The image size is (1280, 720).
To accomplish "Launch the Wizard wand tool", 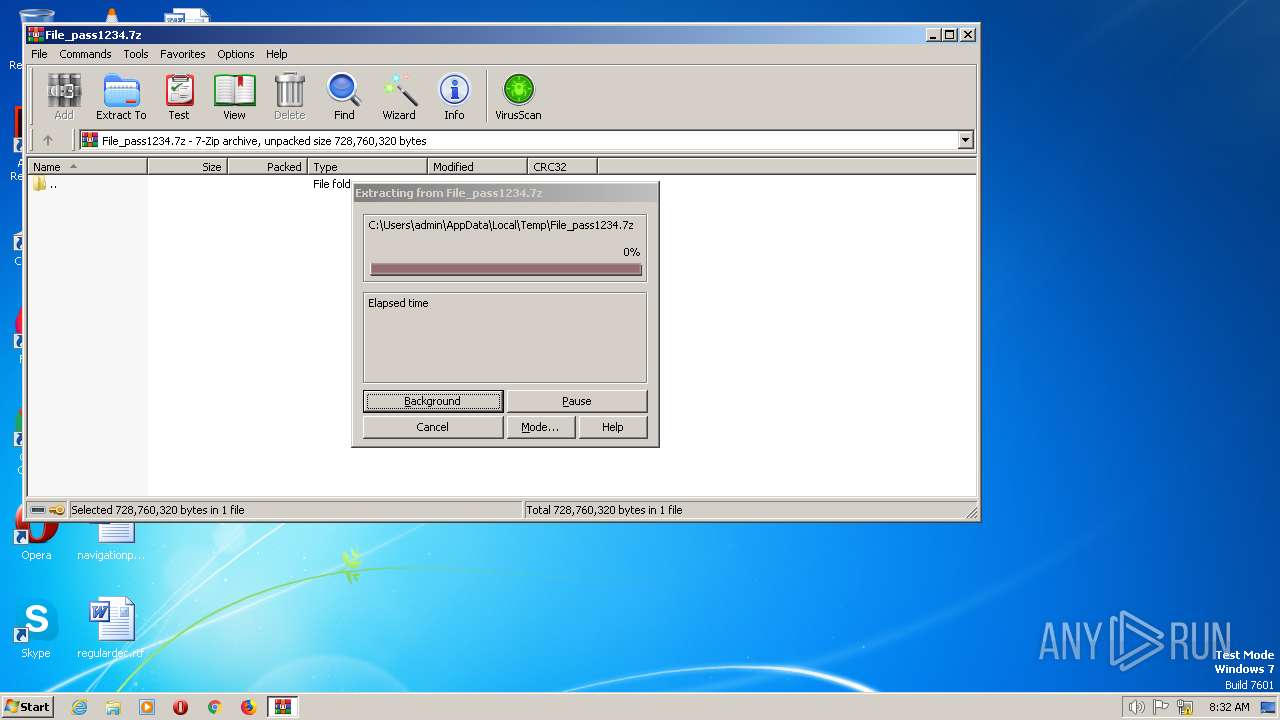I will (x=399, y=97).
